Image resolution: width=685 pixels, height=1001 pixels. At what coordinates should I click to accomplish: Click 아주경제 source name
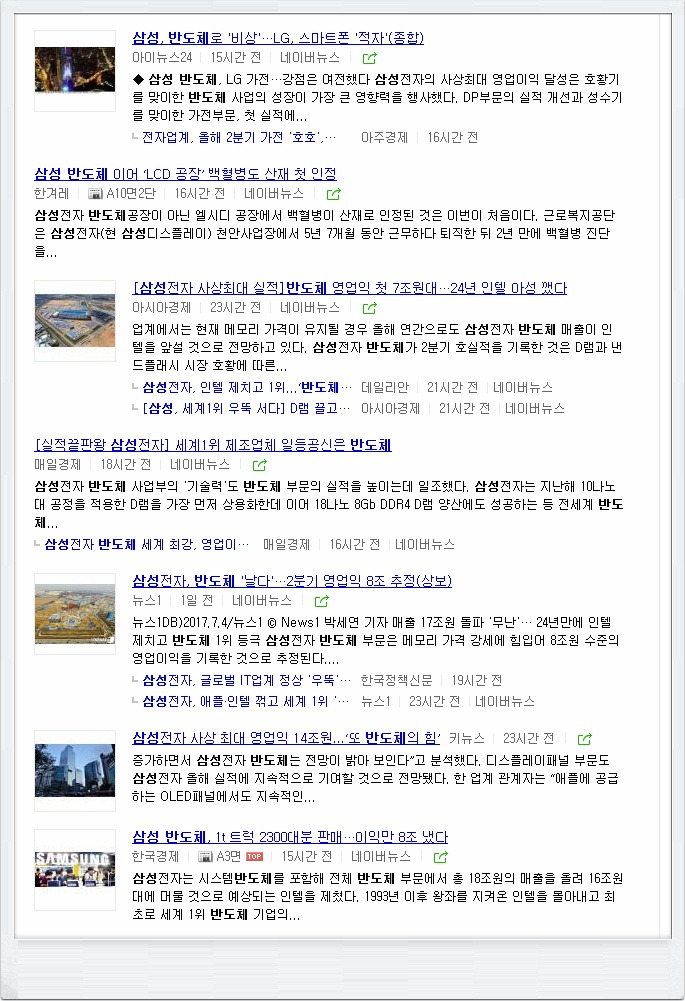click(384, 138)
